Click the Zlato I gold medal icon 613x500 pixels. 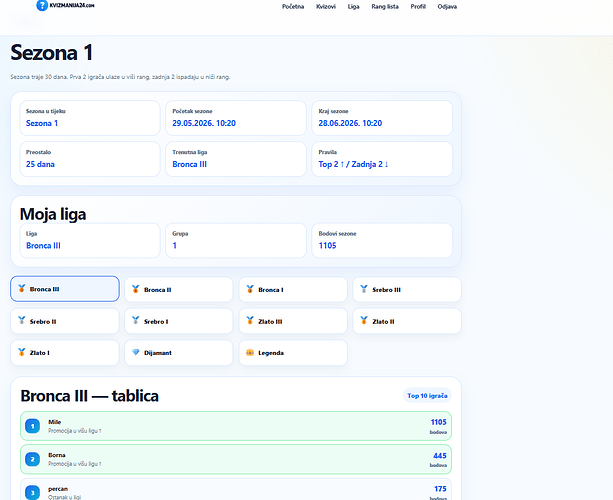(22, 352)
